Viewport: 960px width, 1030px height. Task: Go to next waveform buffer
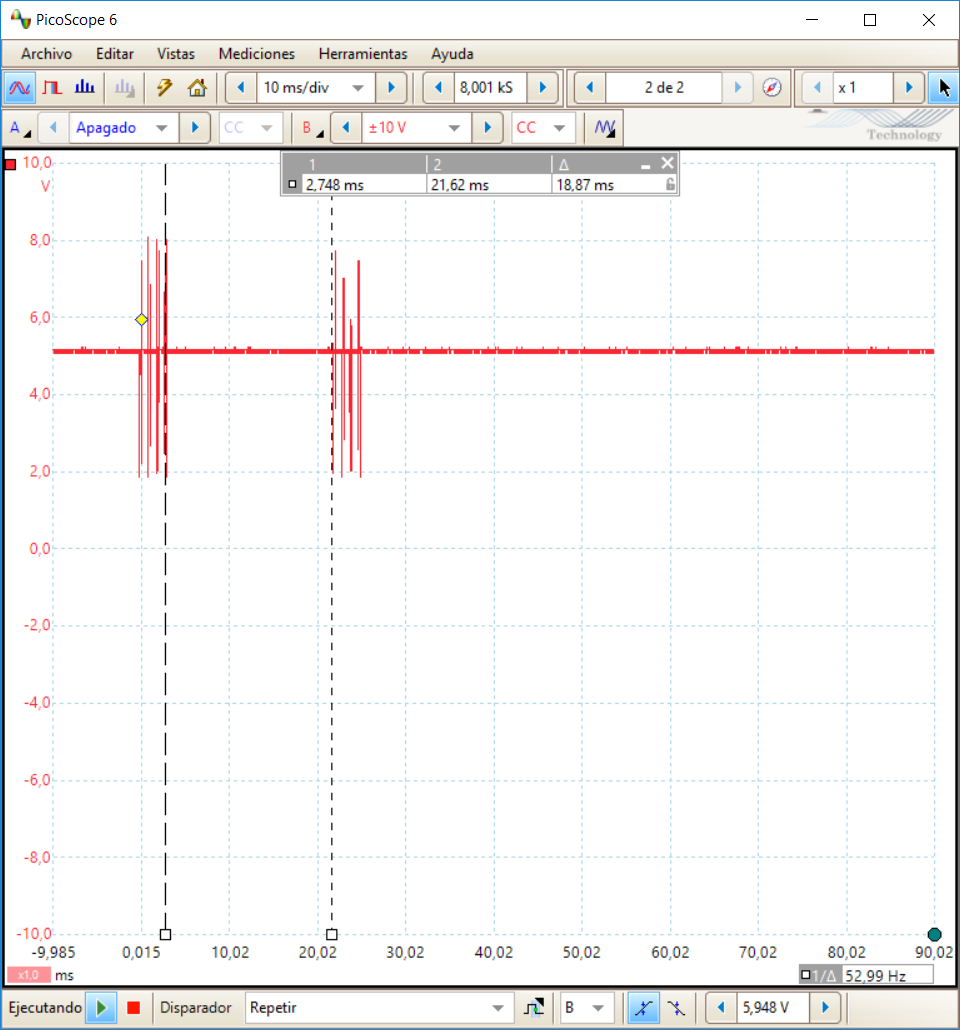pyautogui.click(x=737, y=87)
